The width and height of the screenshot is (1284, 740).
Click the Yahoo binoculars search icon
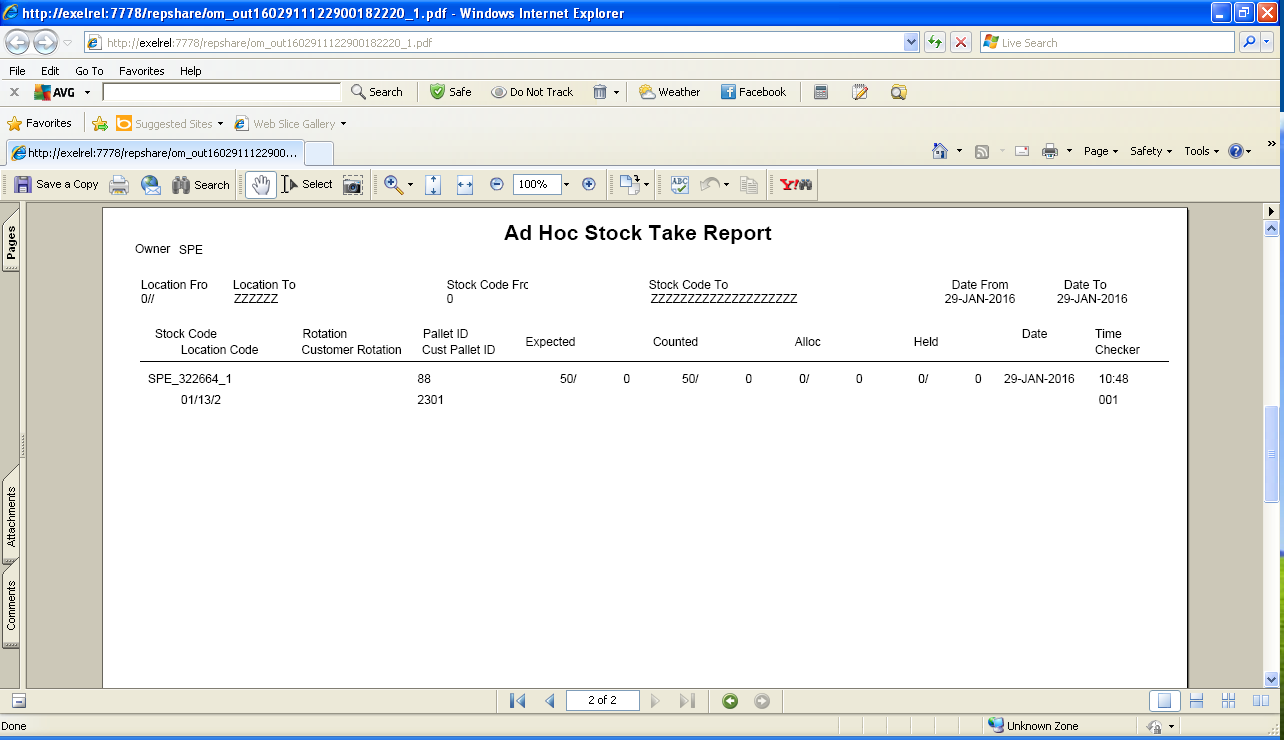[796, 185]
